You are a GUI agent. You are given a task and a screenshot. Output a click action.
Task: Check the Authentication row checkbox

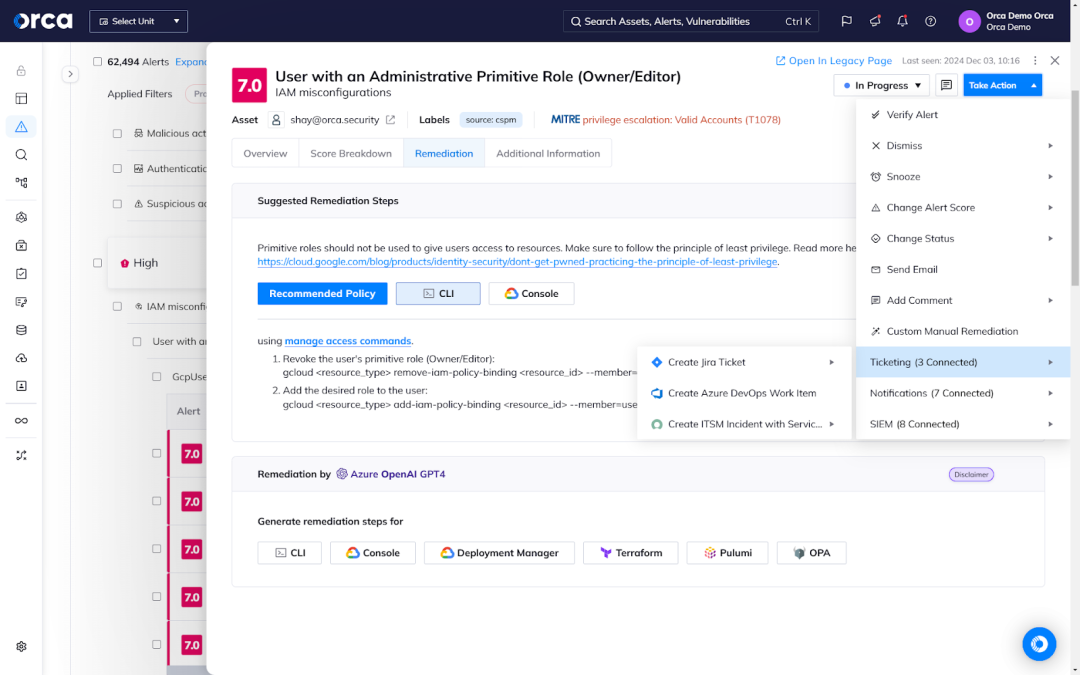click(x=117, y=169)
